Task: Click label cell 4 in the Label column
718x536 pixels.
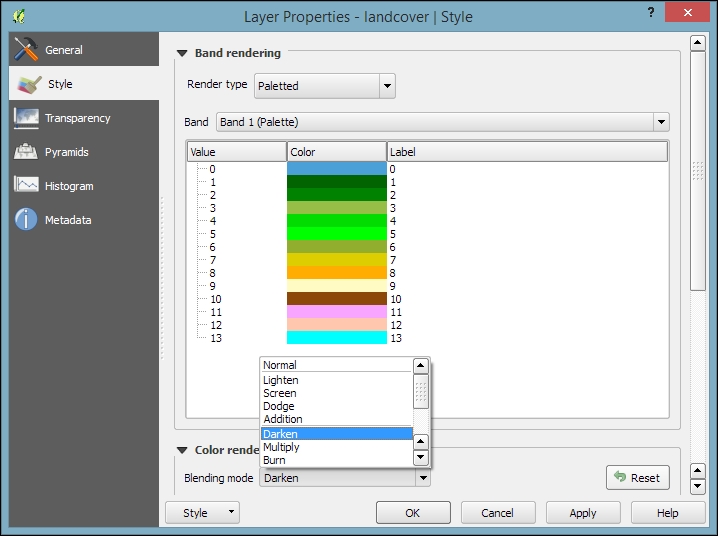Action: point(392,221)
